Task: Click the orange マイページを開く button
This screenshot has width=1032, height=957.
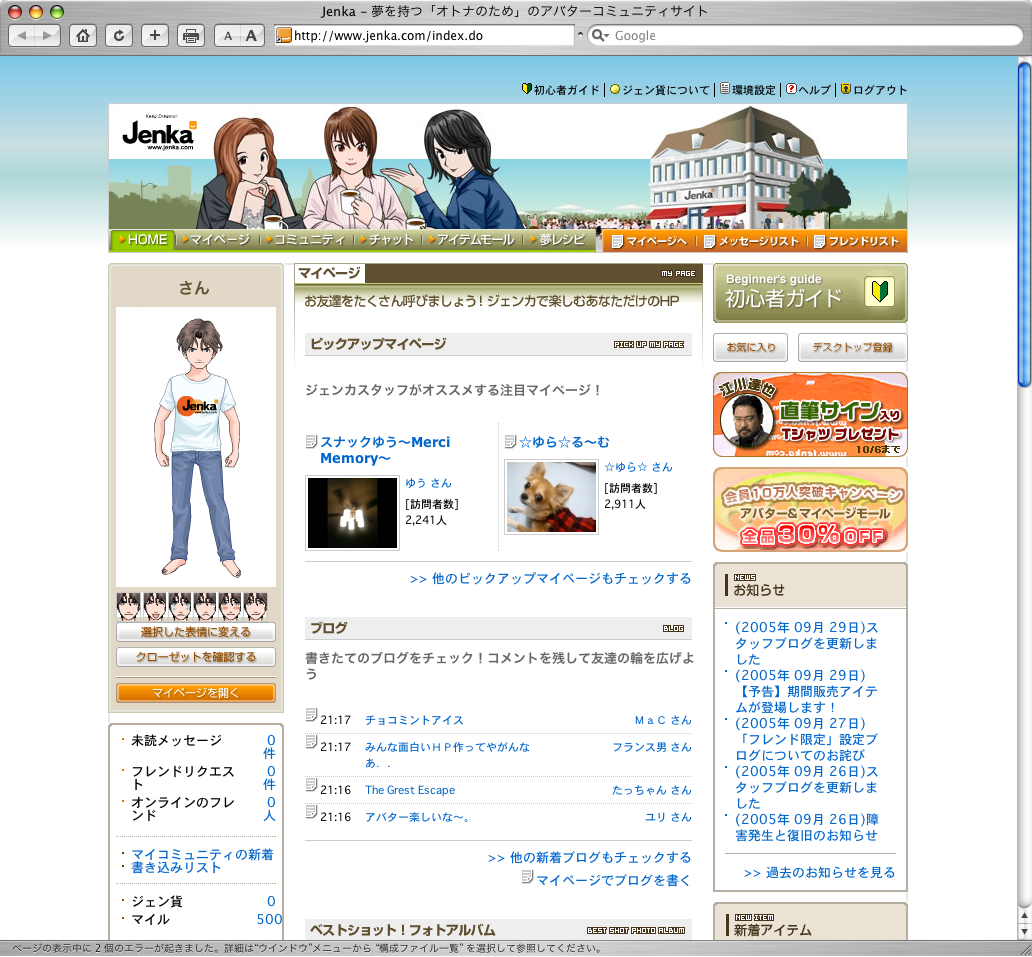Action: pos(196,693)
